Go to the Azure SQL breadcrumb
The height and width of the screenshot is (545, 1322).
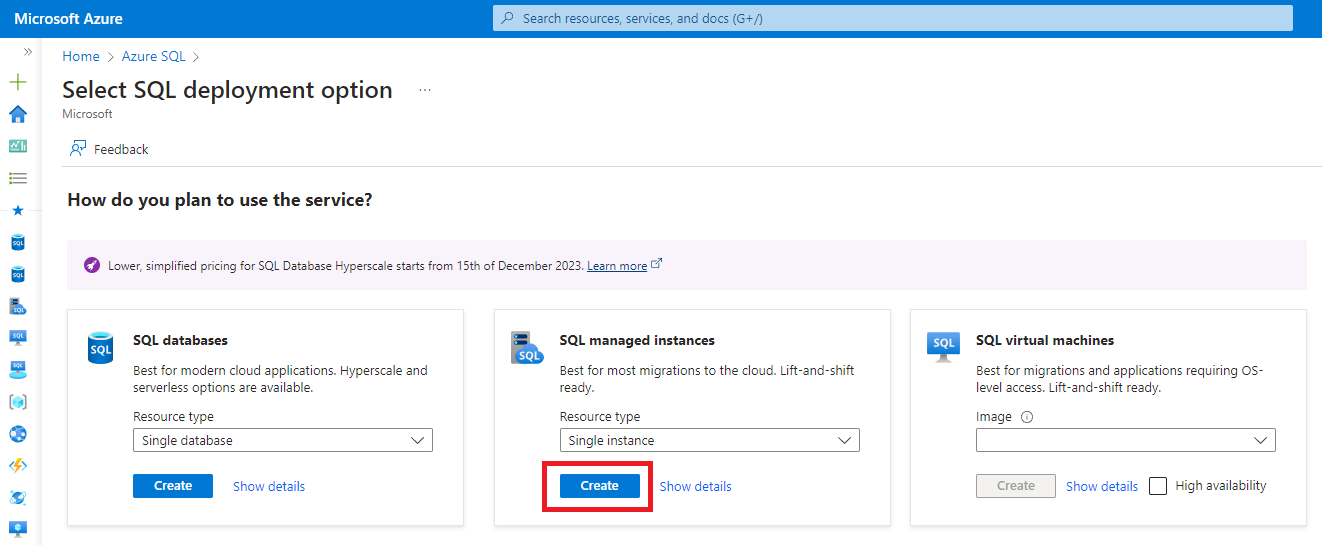pos(154,57)
